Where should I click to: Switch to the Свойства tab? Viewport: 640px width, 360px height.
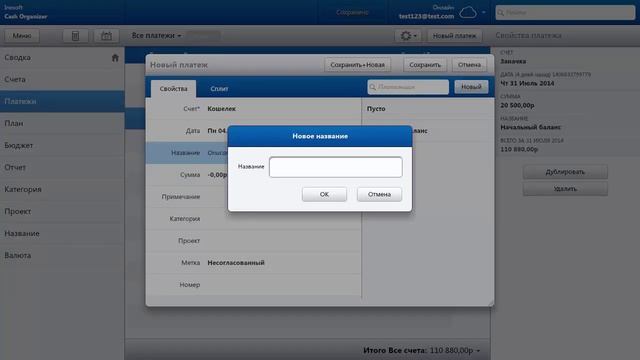(x=173, y=89)
